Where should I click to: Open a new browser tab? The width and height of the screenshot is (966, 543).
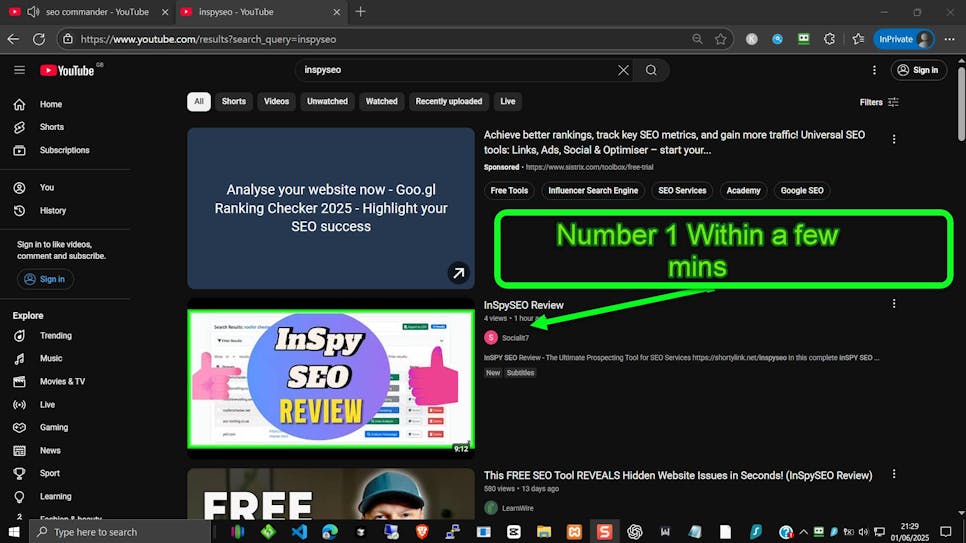pyautogui.click(x=360, y=12)
